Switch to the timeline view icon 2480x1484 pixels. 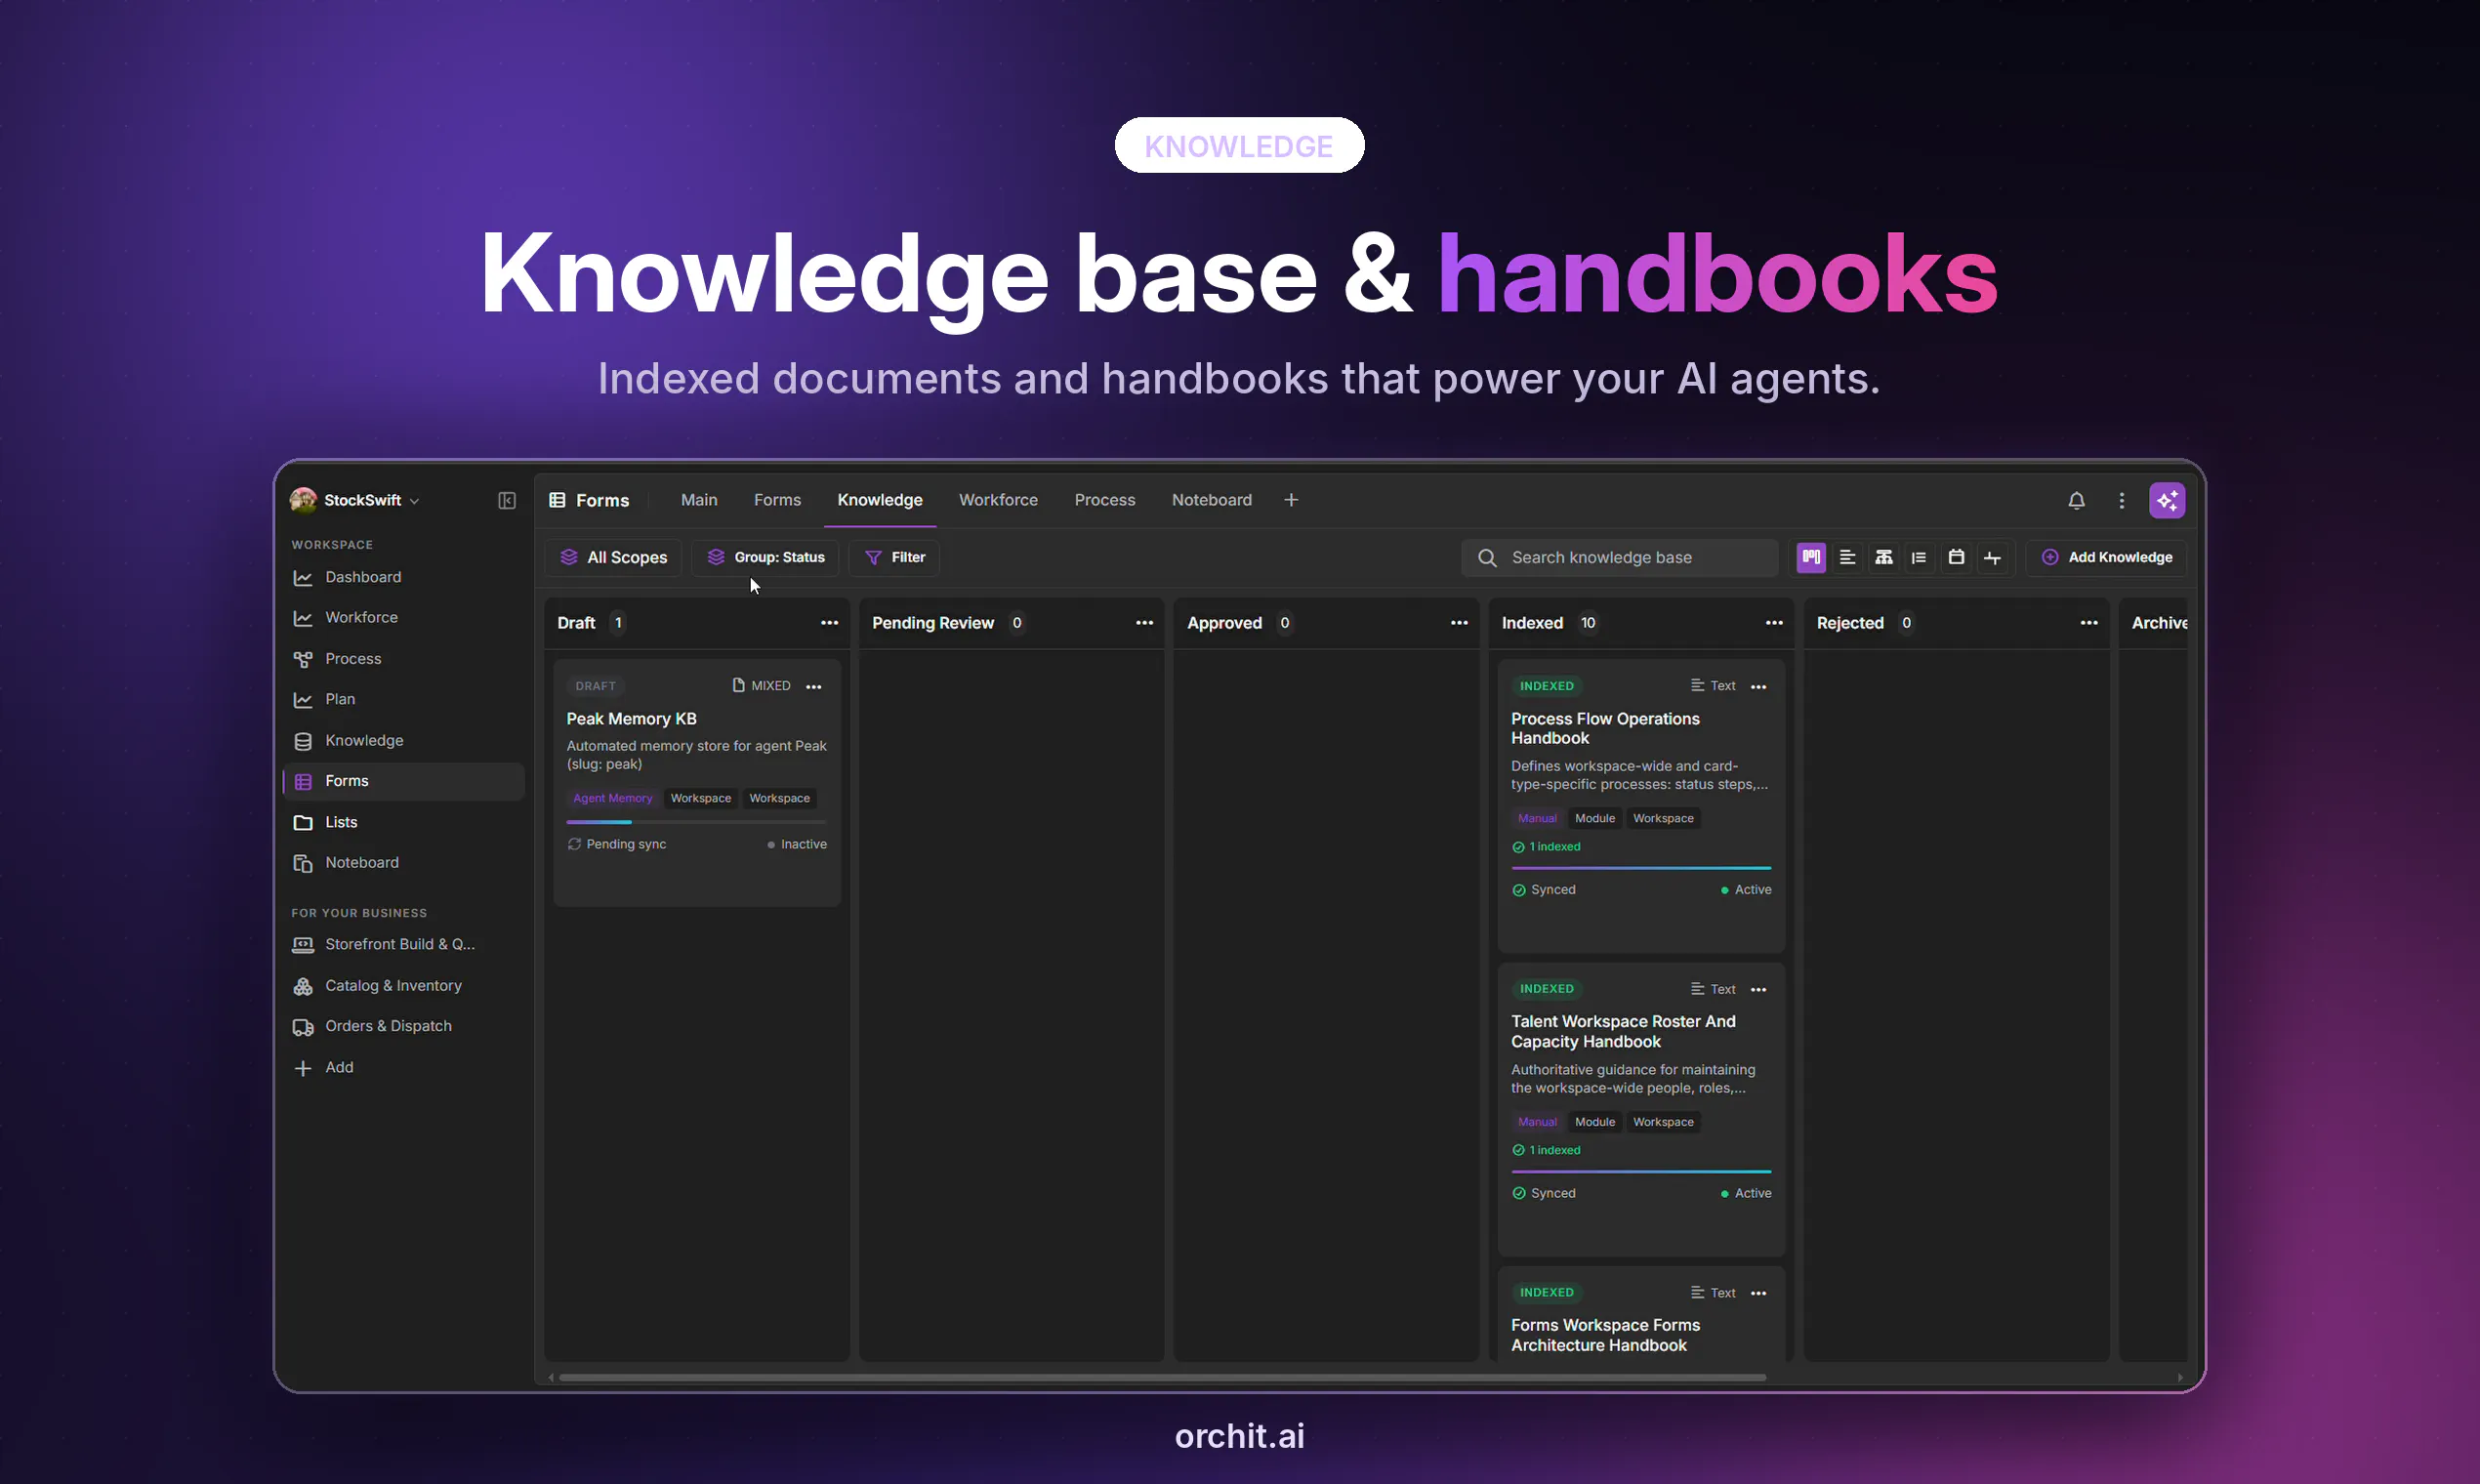pos(1992,557)
